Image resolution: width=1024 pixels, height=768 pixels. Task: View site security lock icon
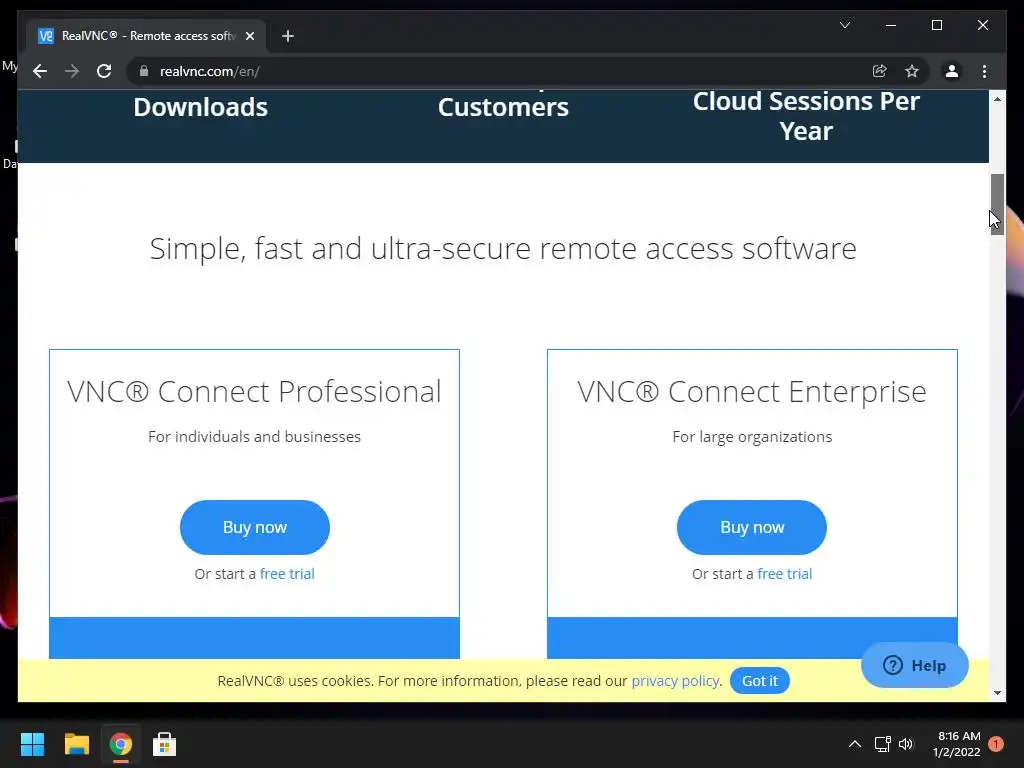144,71
